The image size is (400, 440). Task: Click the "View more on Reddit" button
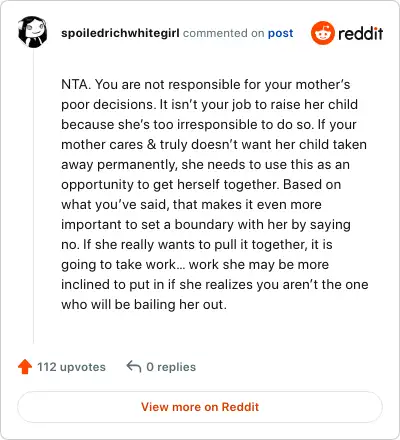(200, 407)
